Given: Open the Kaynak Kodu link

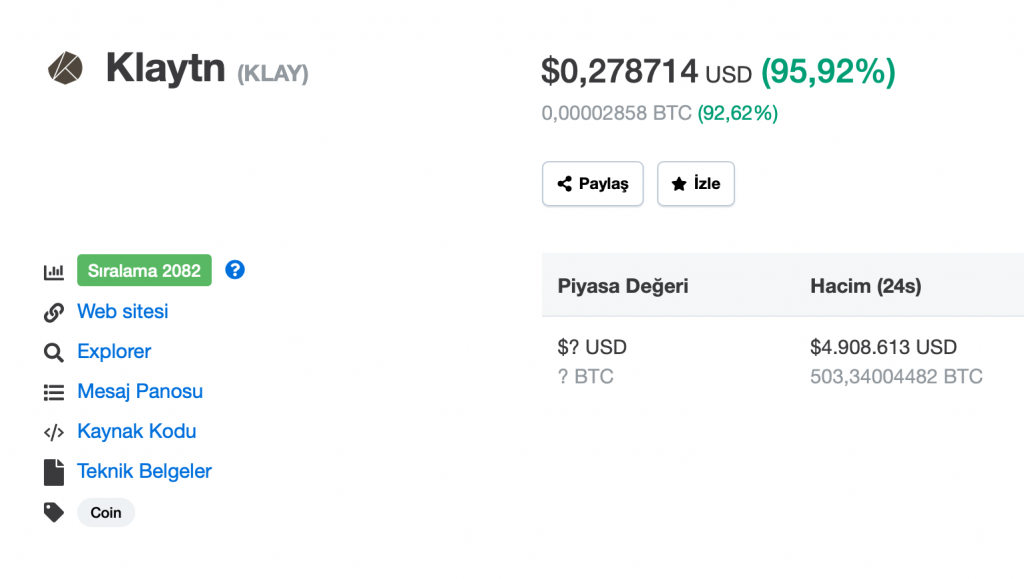Looking at the screenshot, I should (x=137, y=432).
